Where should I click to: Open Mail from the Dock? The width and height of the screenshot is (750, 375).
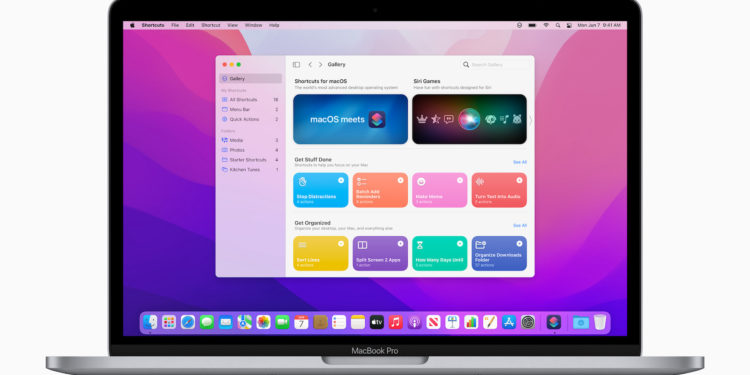226,322
